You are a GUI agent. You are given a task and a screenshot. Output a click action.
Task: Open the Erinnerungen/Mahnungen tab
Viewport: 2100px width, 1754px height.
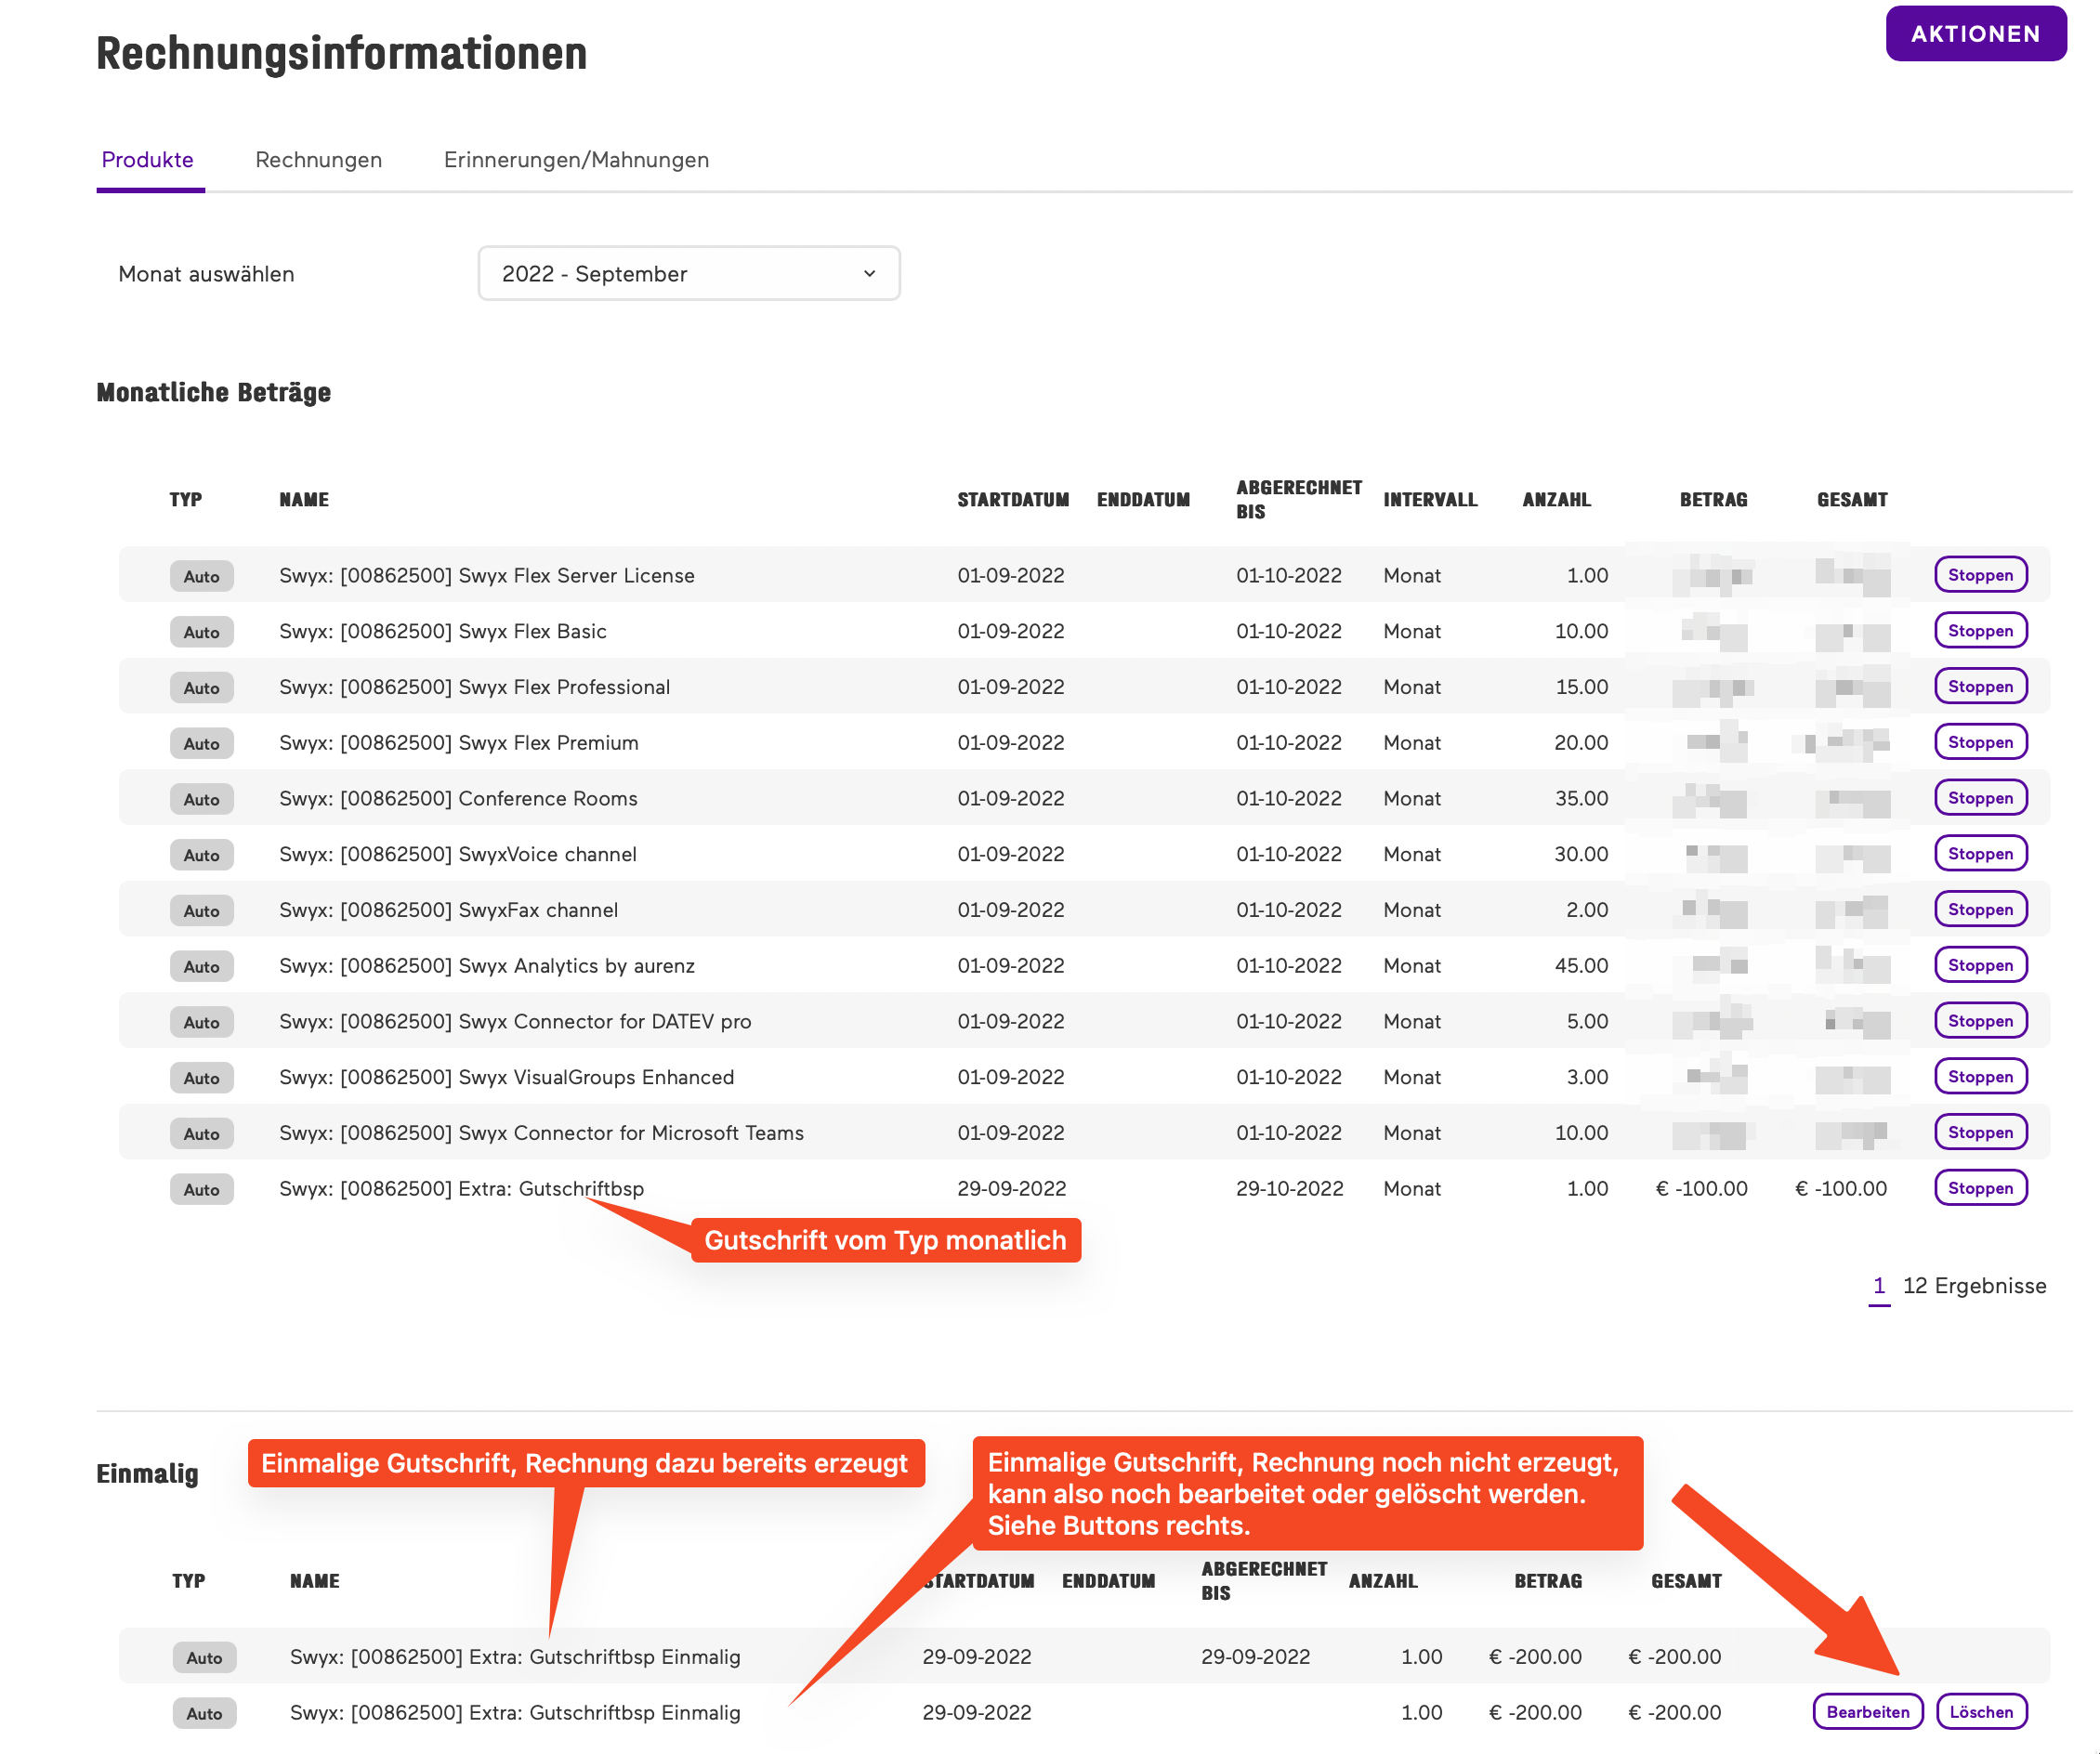click(576, 160)
